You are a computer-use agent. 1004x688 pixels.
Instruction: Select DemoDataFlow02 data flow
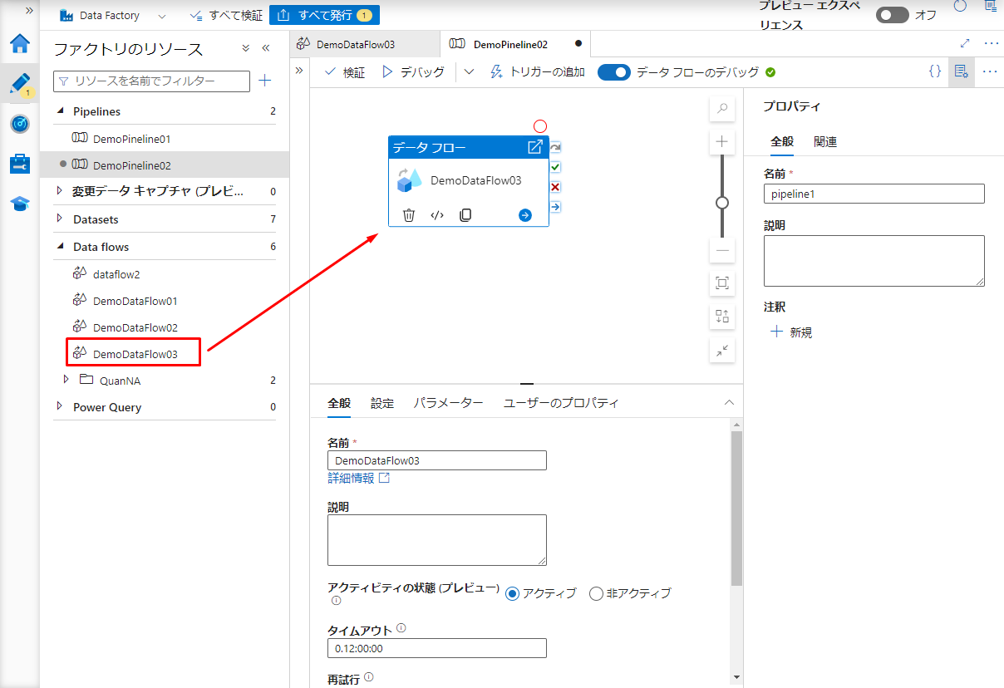click(x=134, y=327)
